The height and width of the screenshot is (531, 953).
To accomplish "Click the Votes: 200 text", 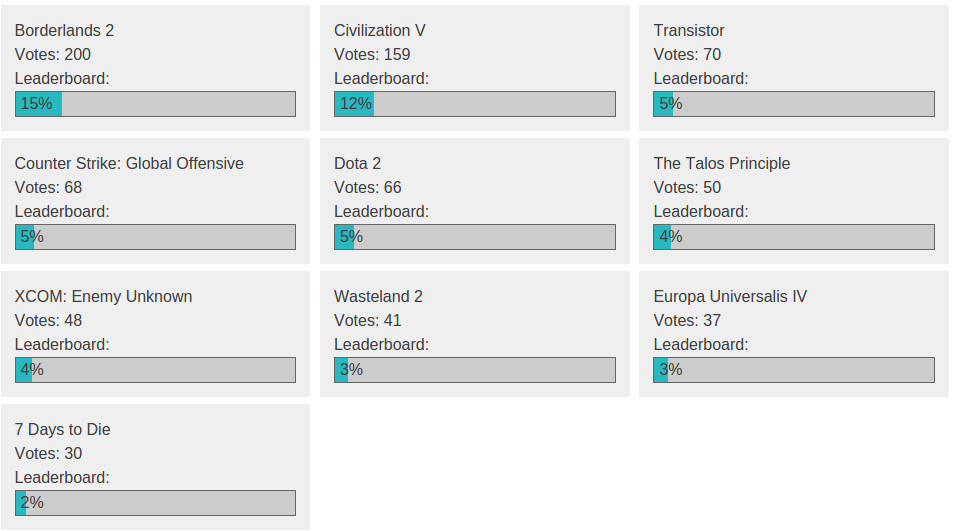I will 53,55.
